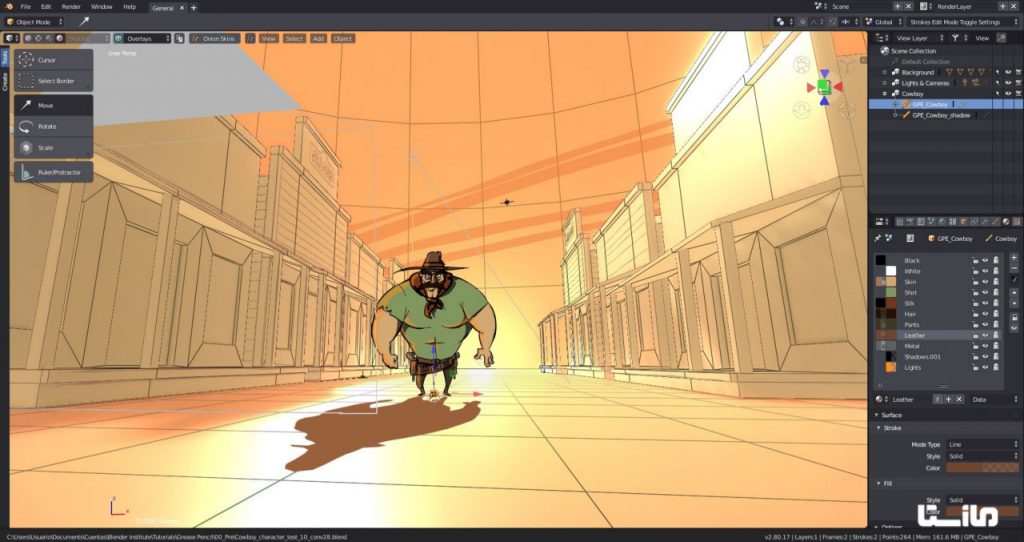The height and width of the screenshot is (542, 1024).
Task: Select the Select Border tool
Action: click(x=53, y=81)
